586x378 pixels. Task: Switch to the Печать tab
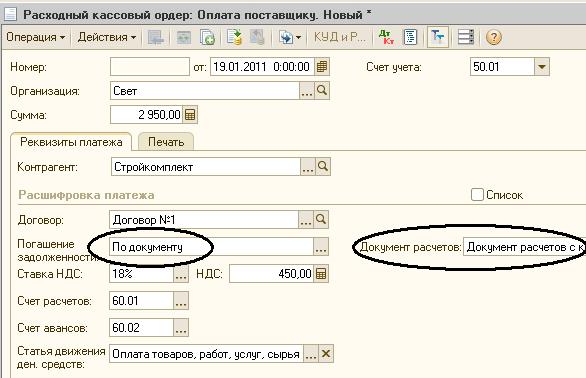pyautogui.click(x=166, y=142)
